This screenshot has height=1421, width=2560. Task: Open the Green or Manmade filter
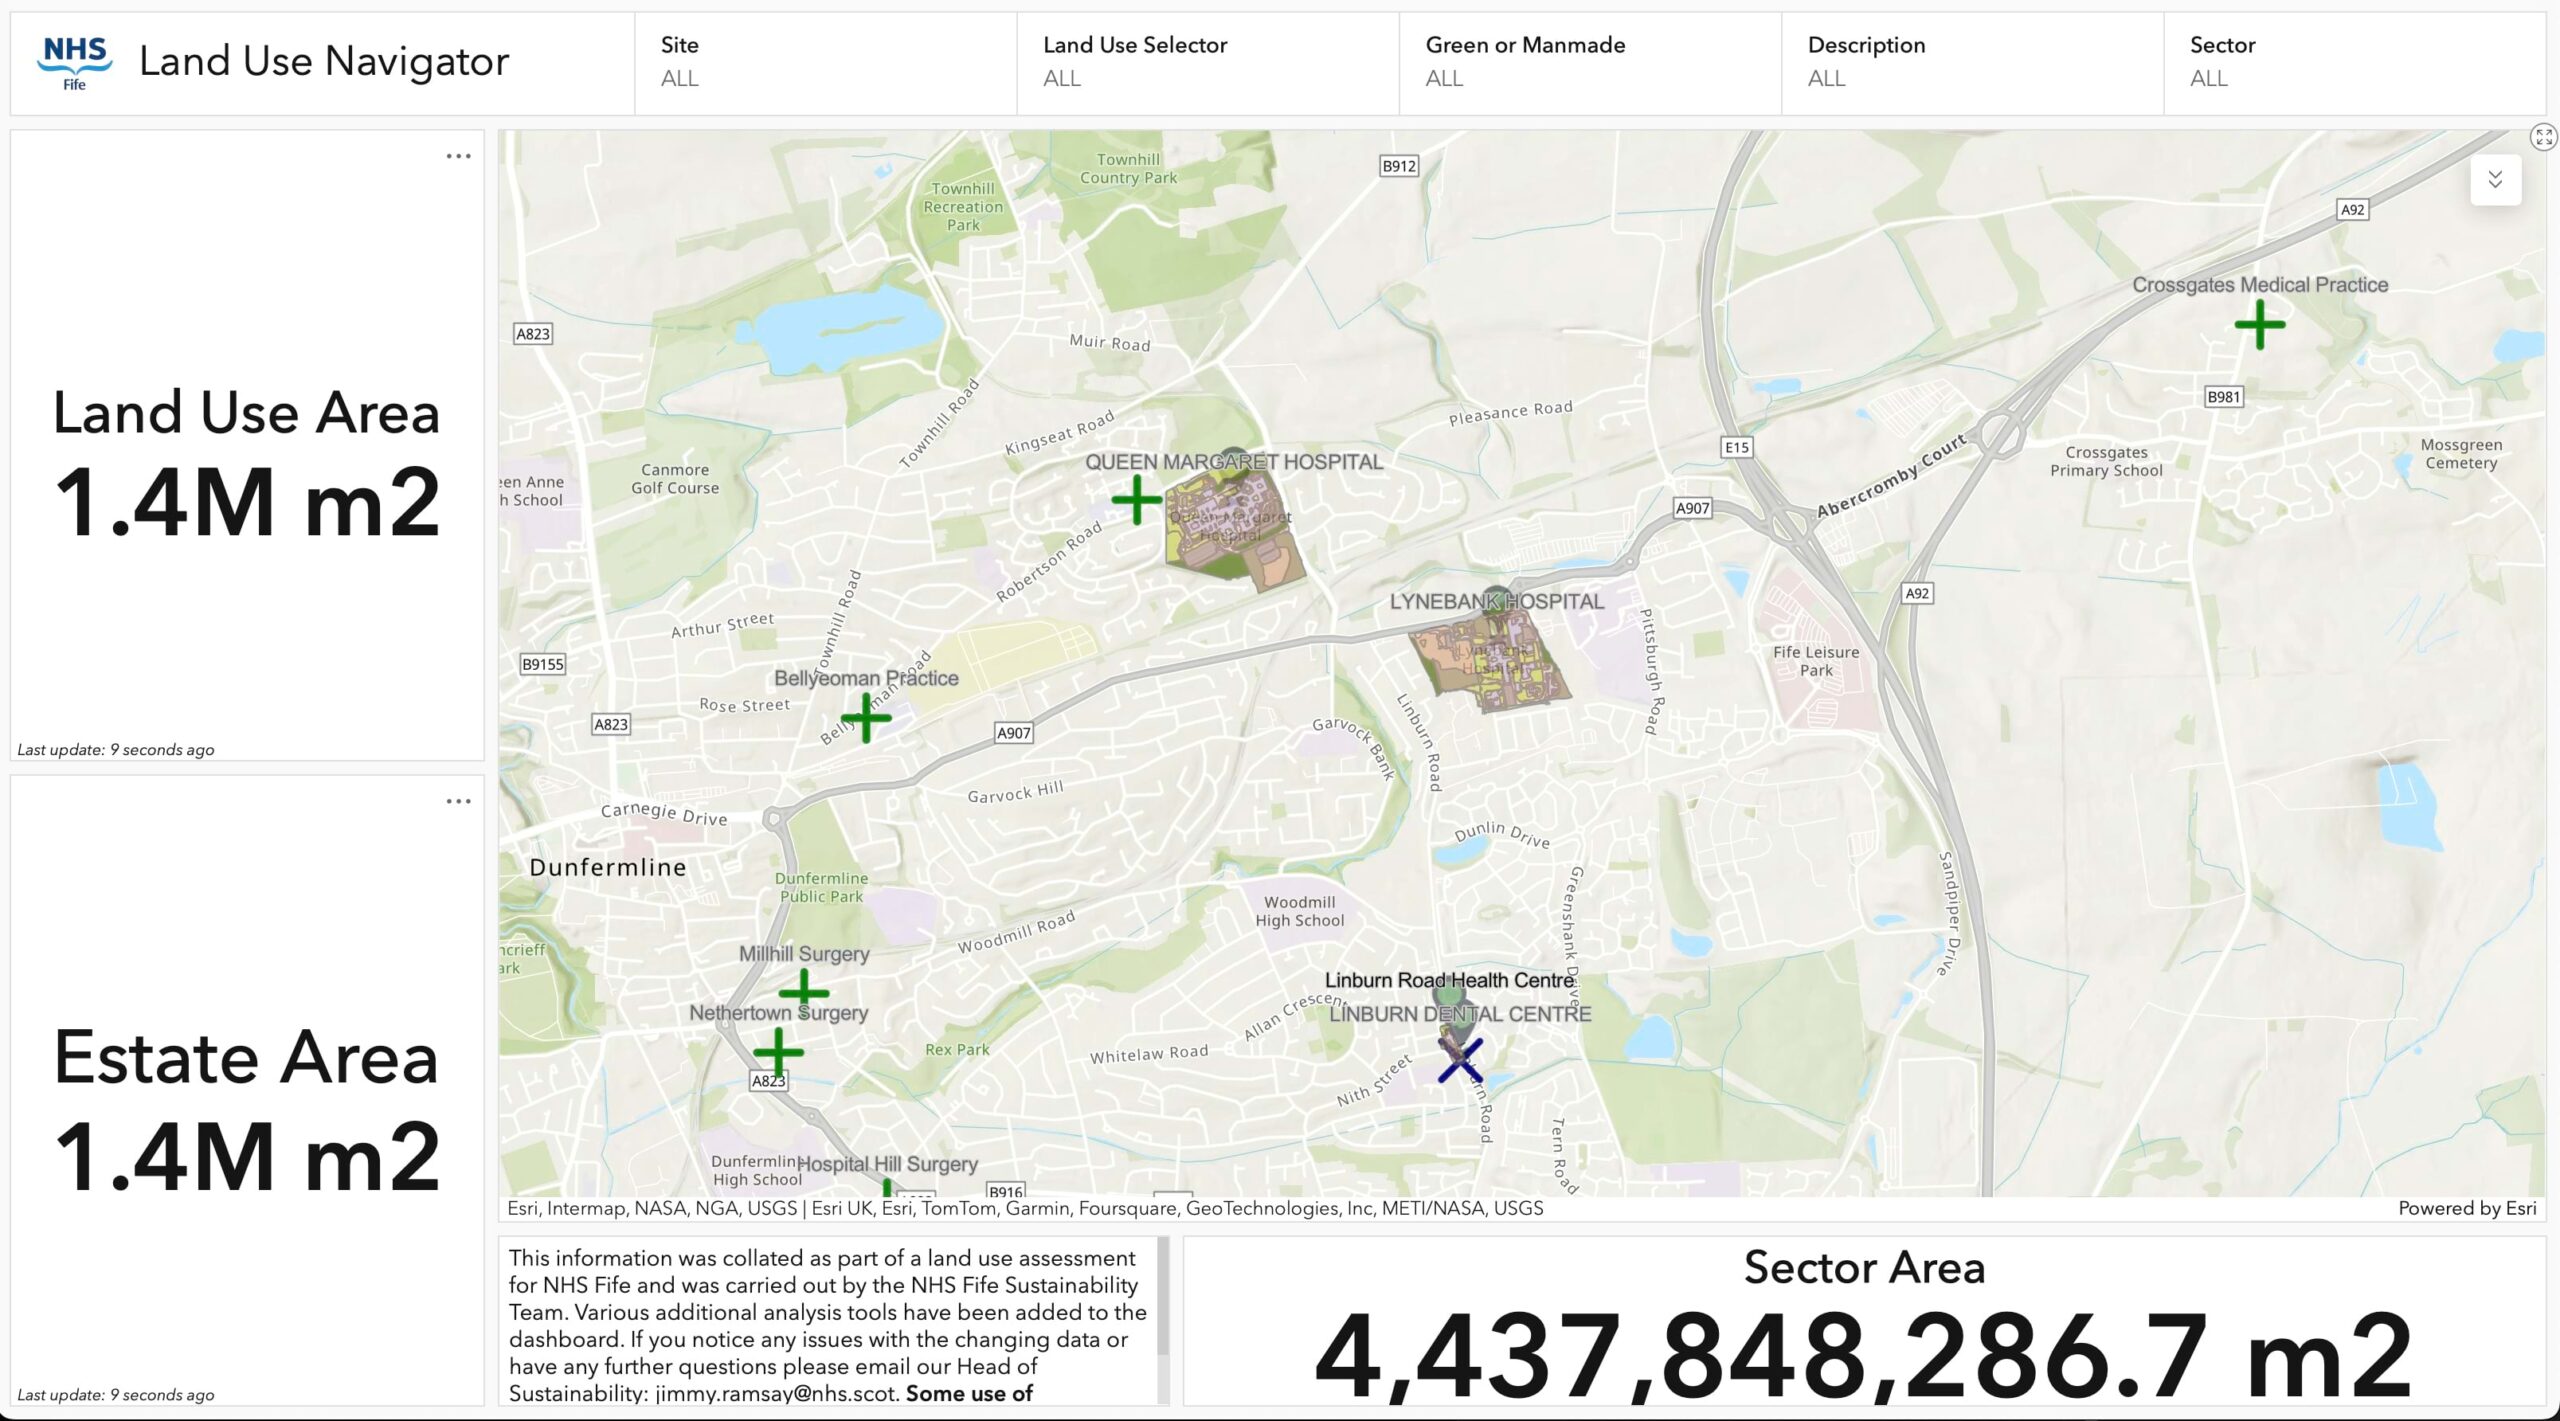pyautogui.click(x=1589, y=62)
